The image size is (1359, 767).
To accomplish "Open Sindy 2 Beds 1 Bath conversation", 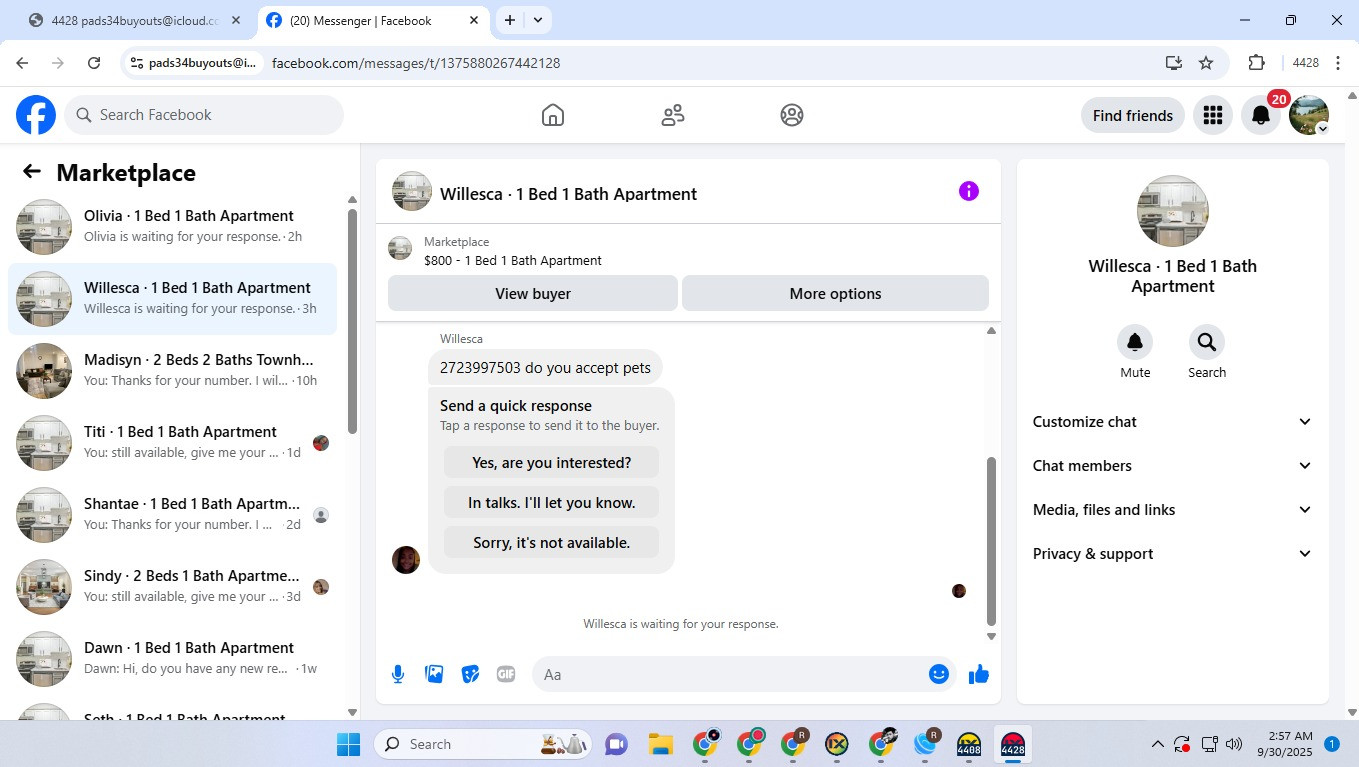I will [172, 587].
